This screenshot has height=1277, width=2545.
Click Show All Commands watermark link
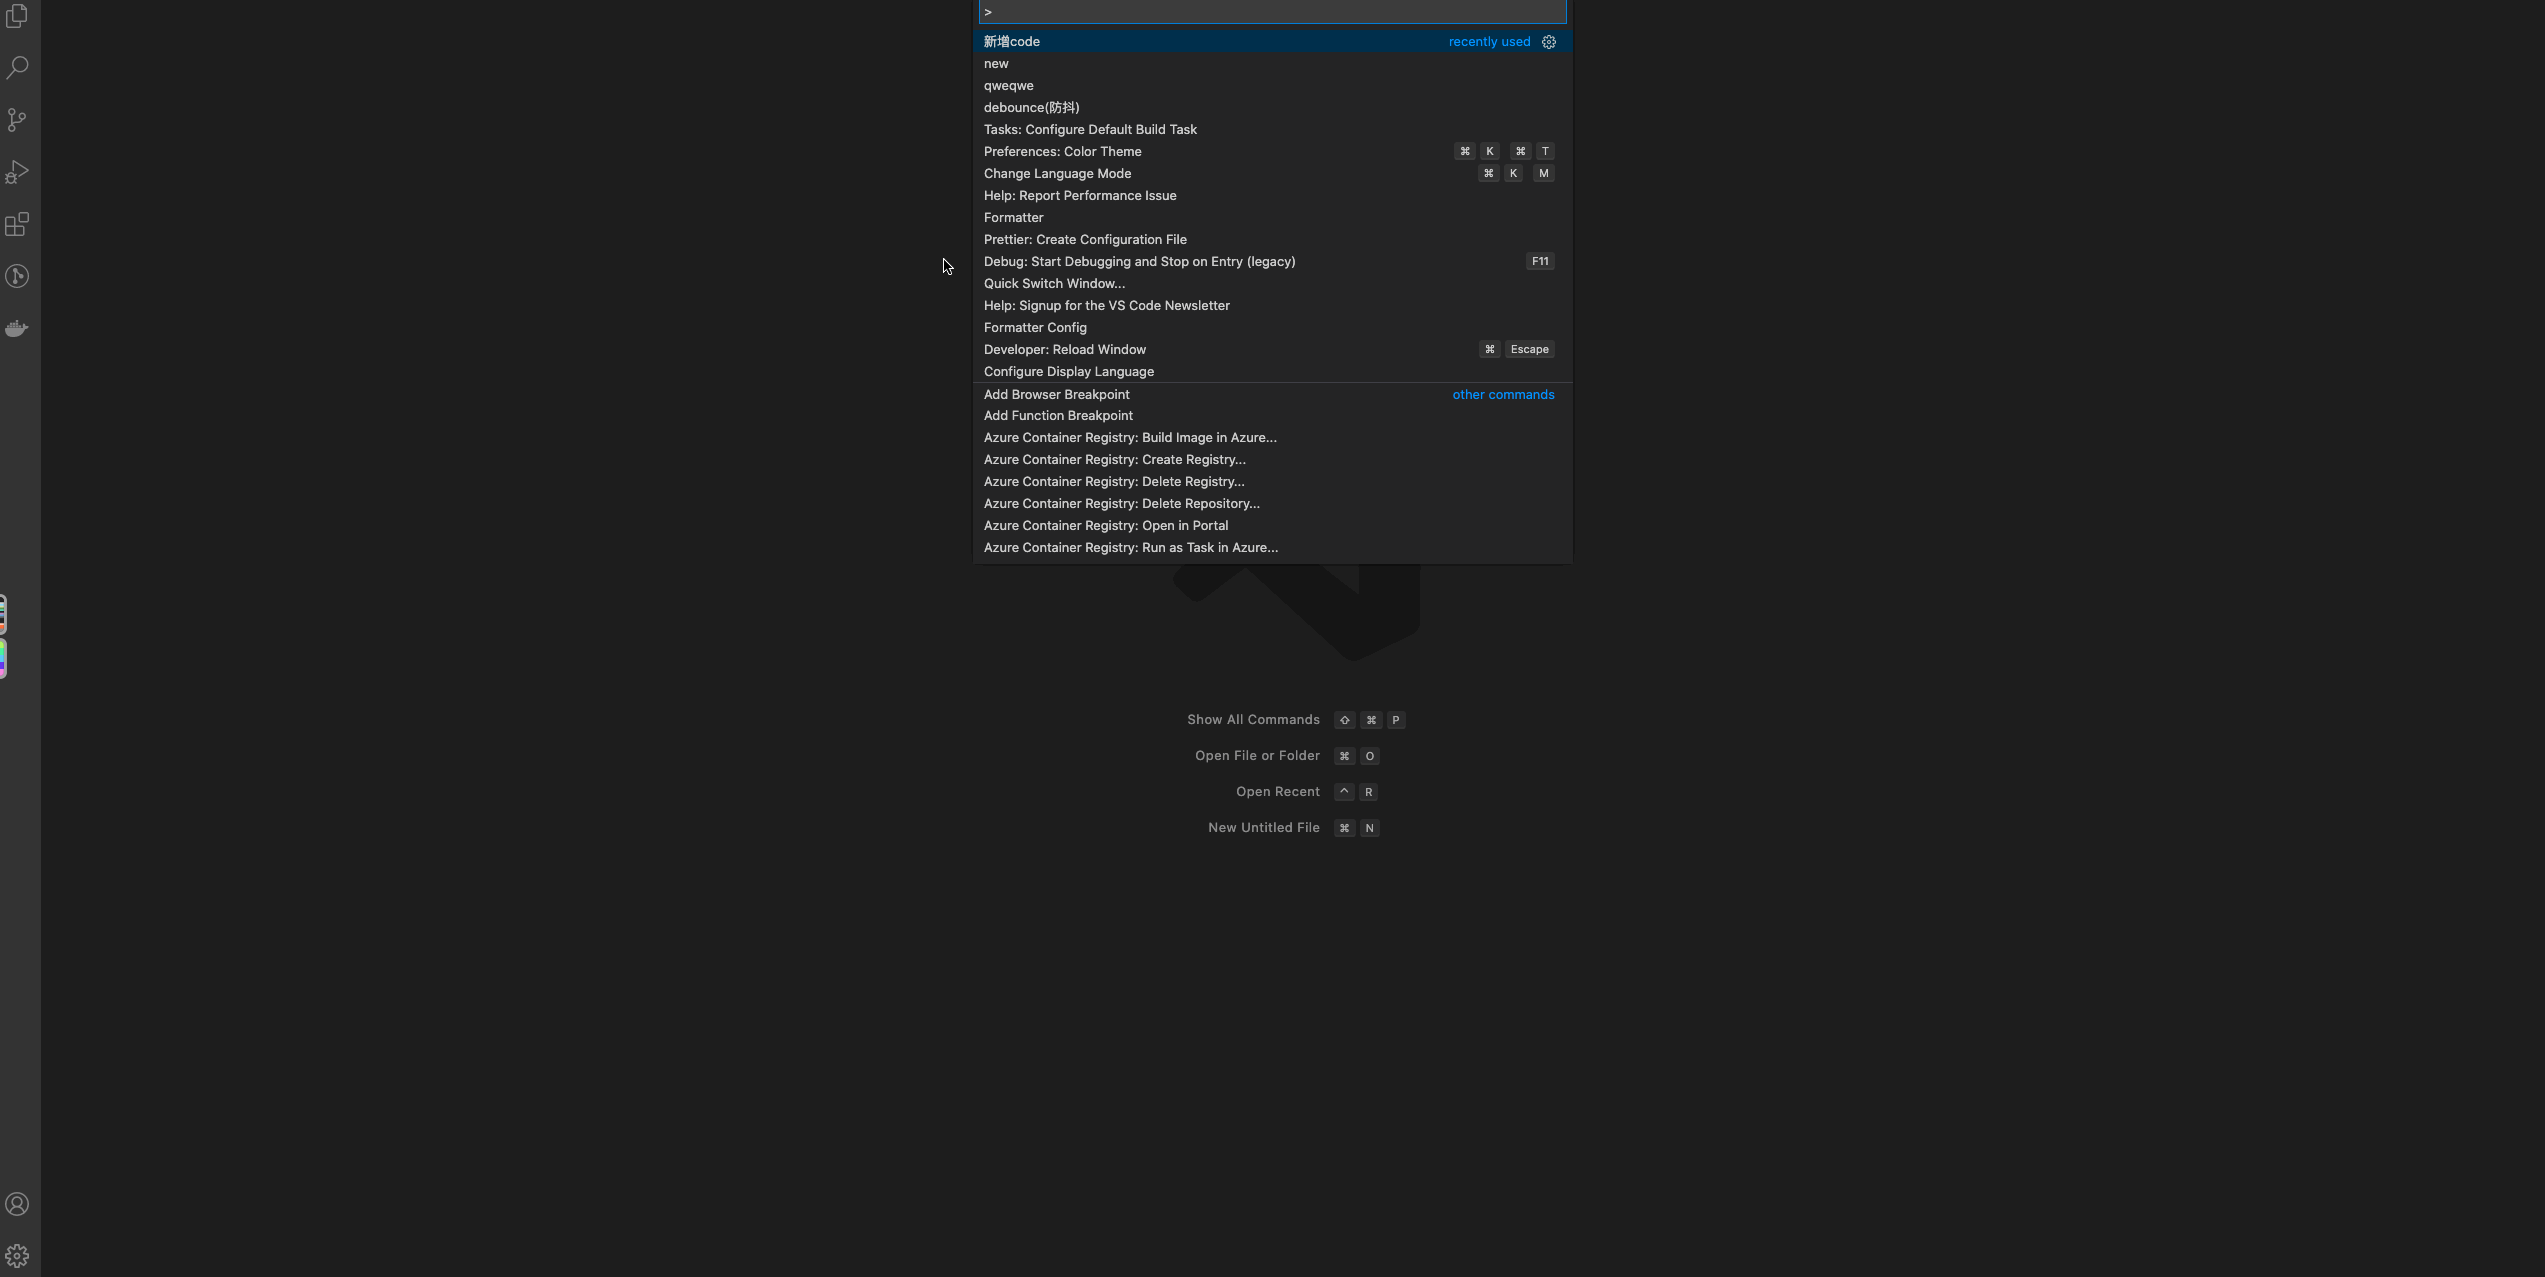[1252, 720]
